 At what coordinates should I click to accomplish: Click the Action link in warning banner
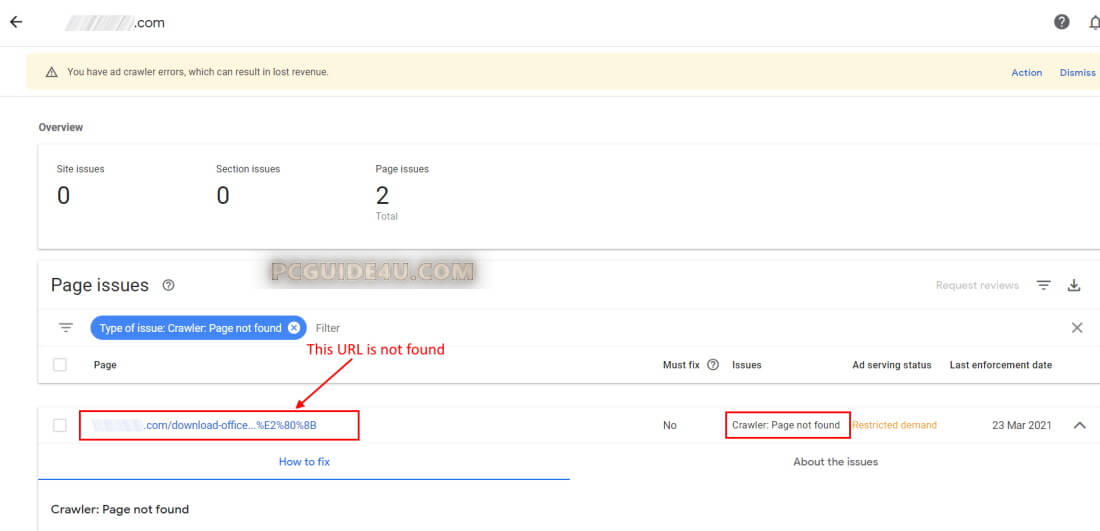coord(1026,73)
